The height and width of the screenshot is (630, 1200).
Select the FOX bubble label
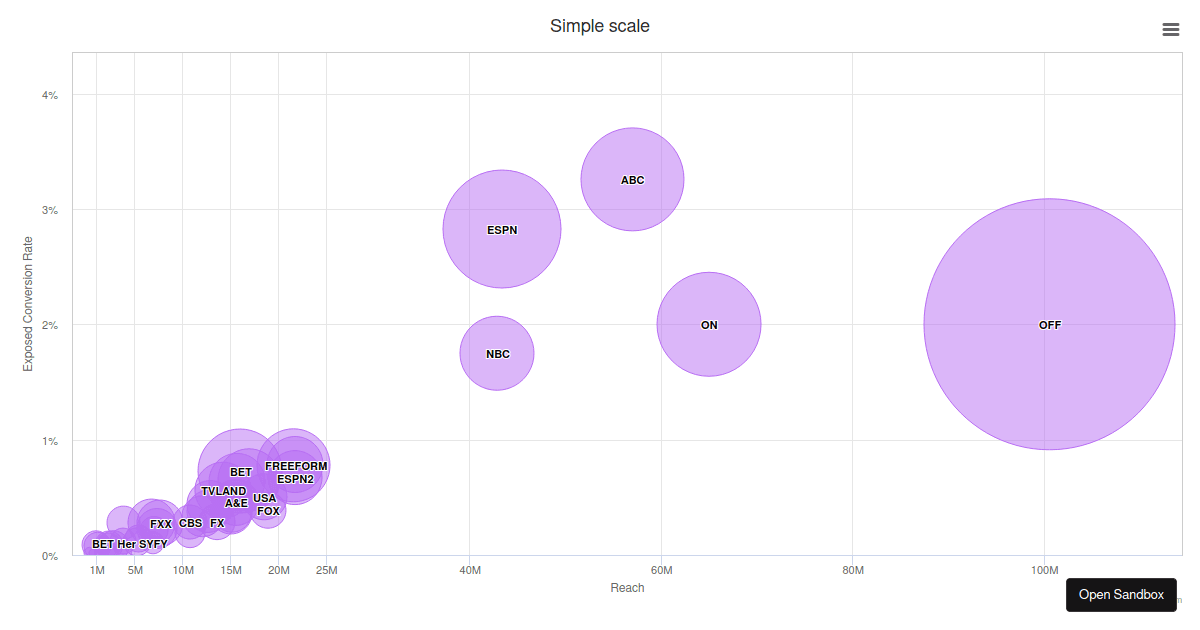268,511
